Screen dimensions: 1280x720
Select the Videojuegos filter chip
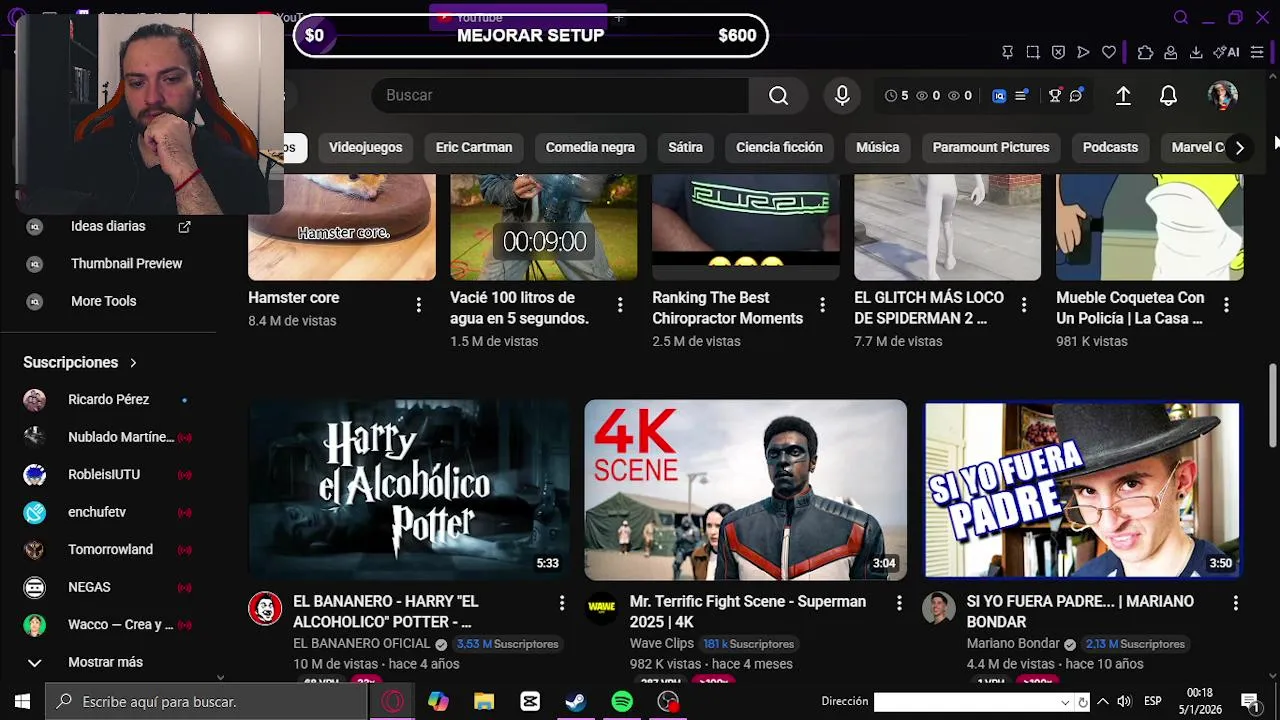click(x=365, y=147)
